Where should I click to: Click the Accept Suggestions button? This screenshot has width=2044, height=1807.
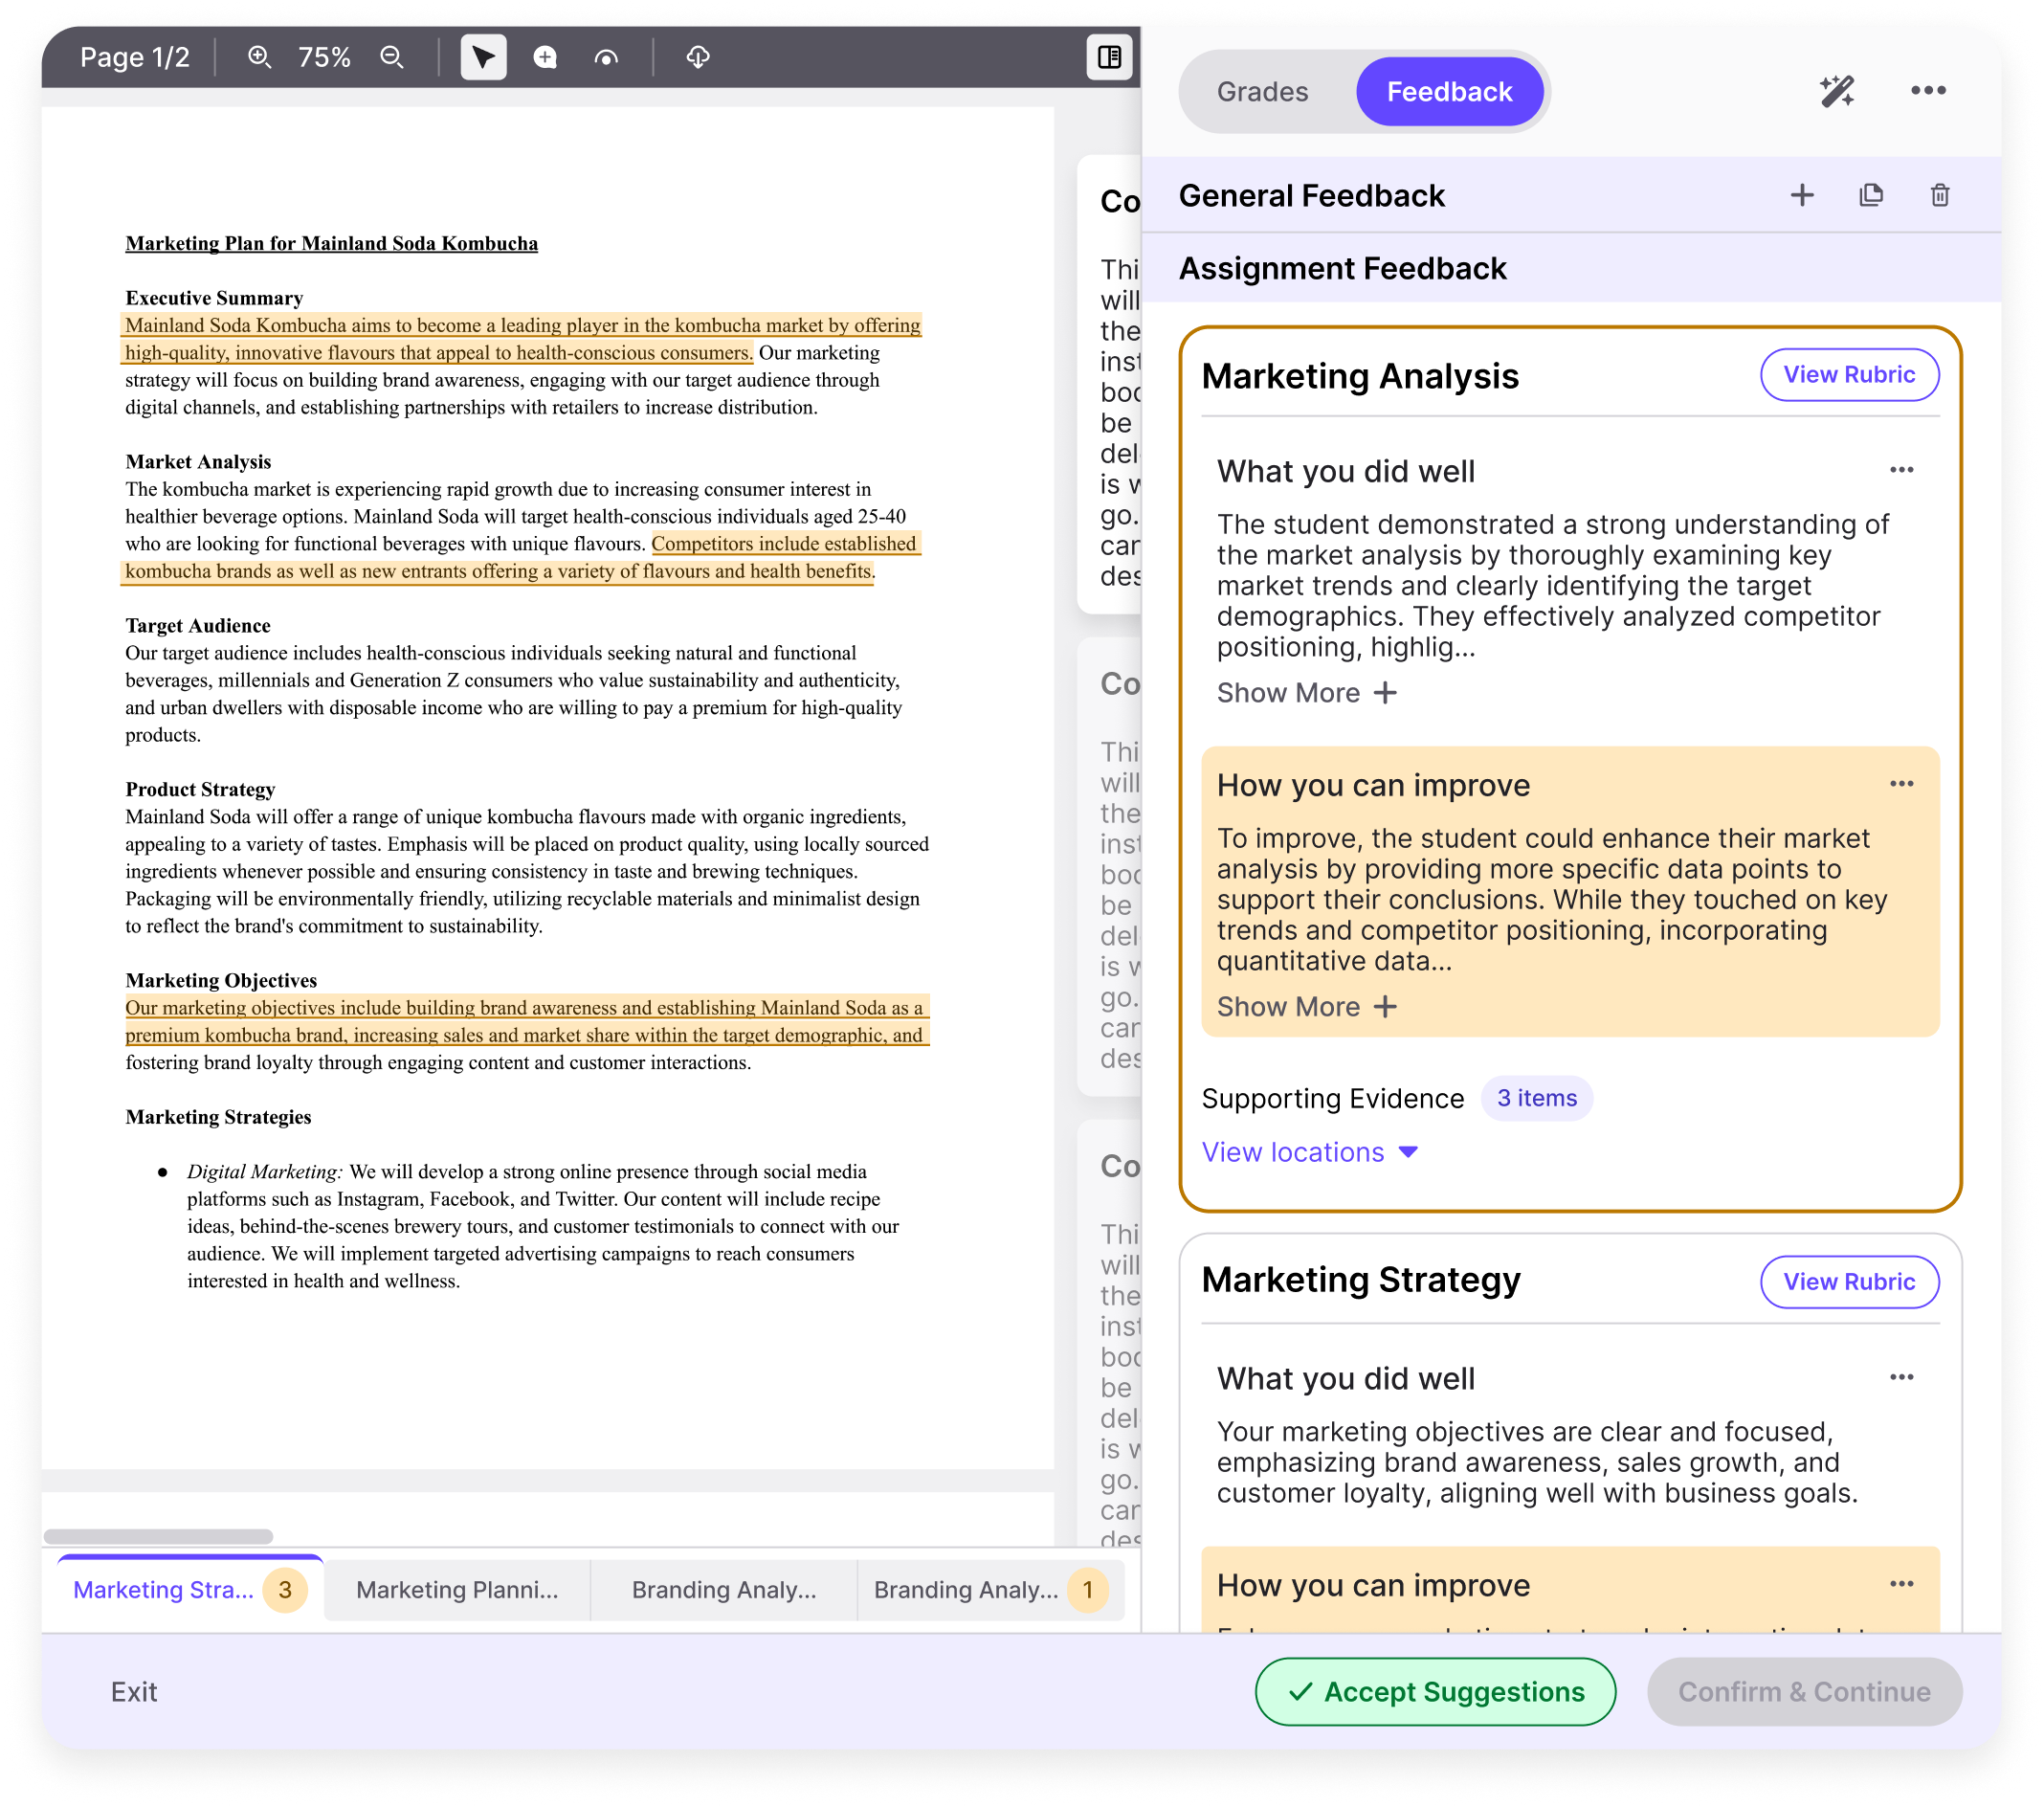[1435, 1692]
